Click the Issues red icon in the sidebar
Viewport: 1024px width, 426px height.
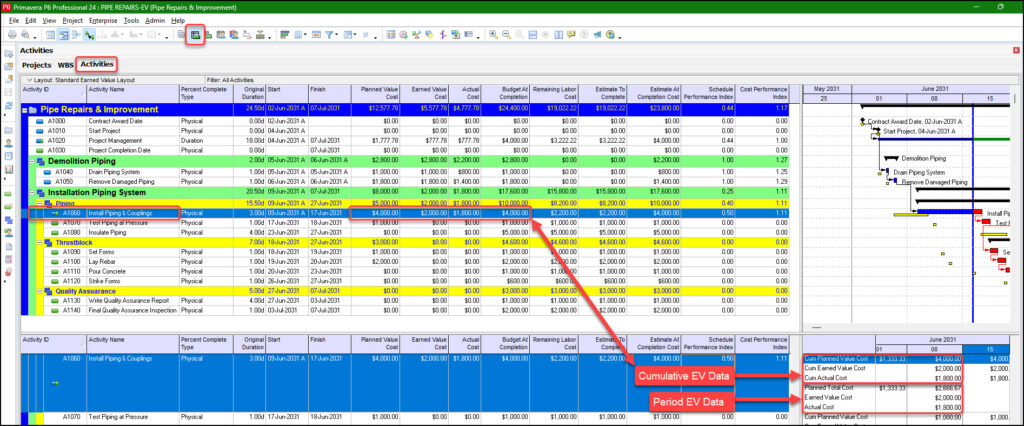[x=8, y=271]
